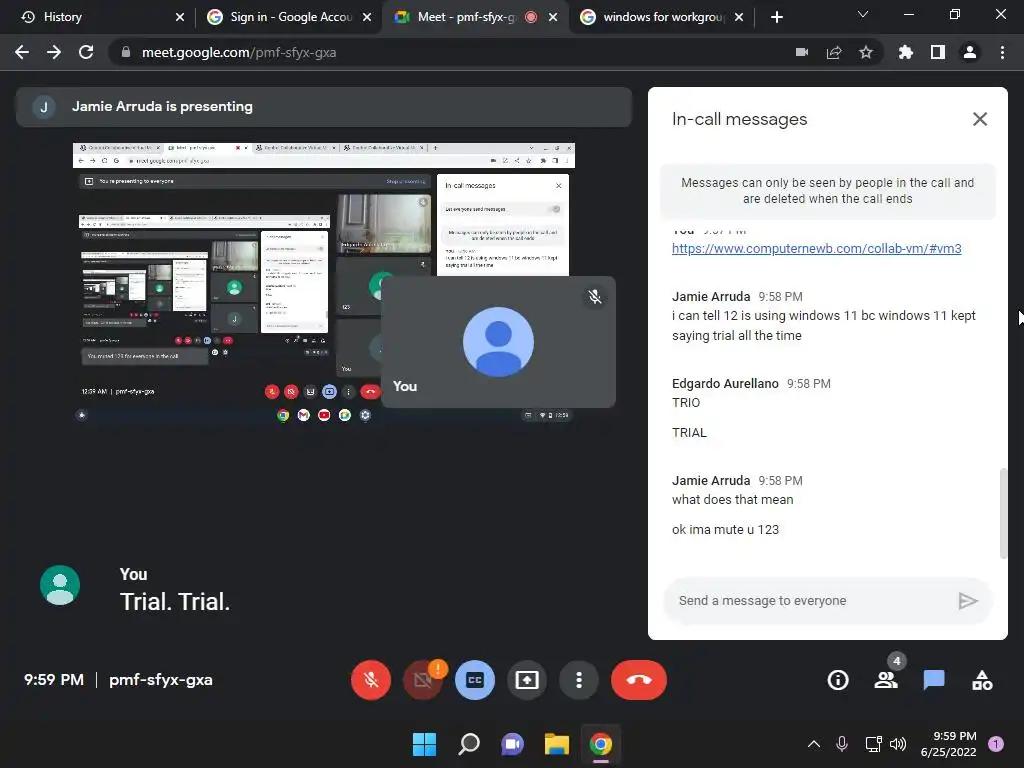Image resolution: width=1024 pixels, height=768 pixels.
Task: Click the meet.google.com address bar
Action: (451, 52)
